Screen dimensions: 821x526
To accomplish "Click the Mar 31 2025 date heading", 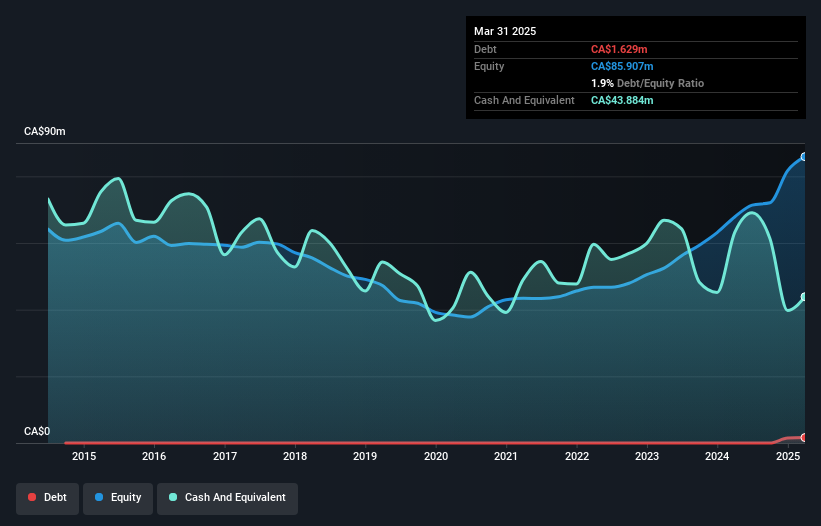I will click(505, 31).
